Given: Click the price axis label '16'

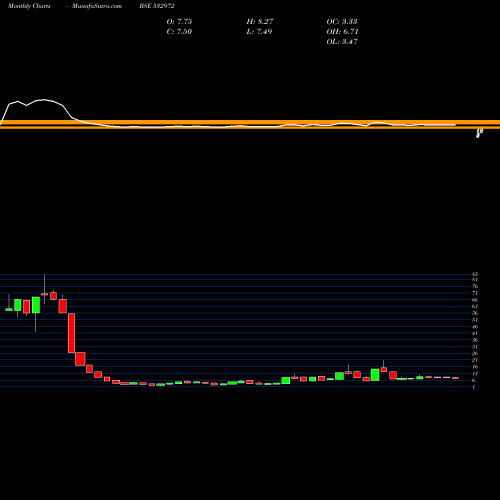Looking at the screenshot, I should tap(475, 367).
